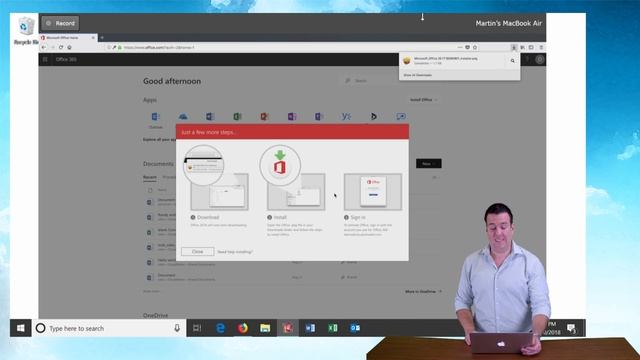The image size is (640, 360).
Task: Open the account profile avatar
Action: 540,60
